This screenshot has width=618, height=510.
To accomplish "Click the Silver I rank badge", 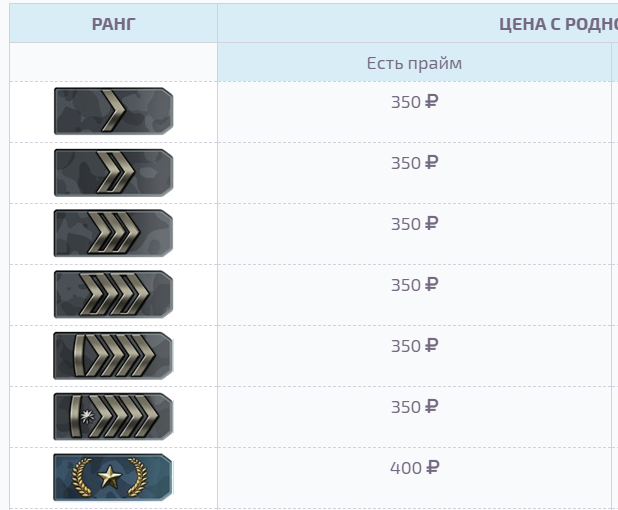I will [x=114, y=111].
